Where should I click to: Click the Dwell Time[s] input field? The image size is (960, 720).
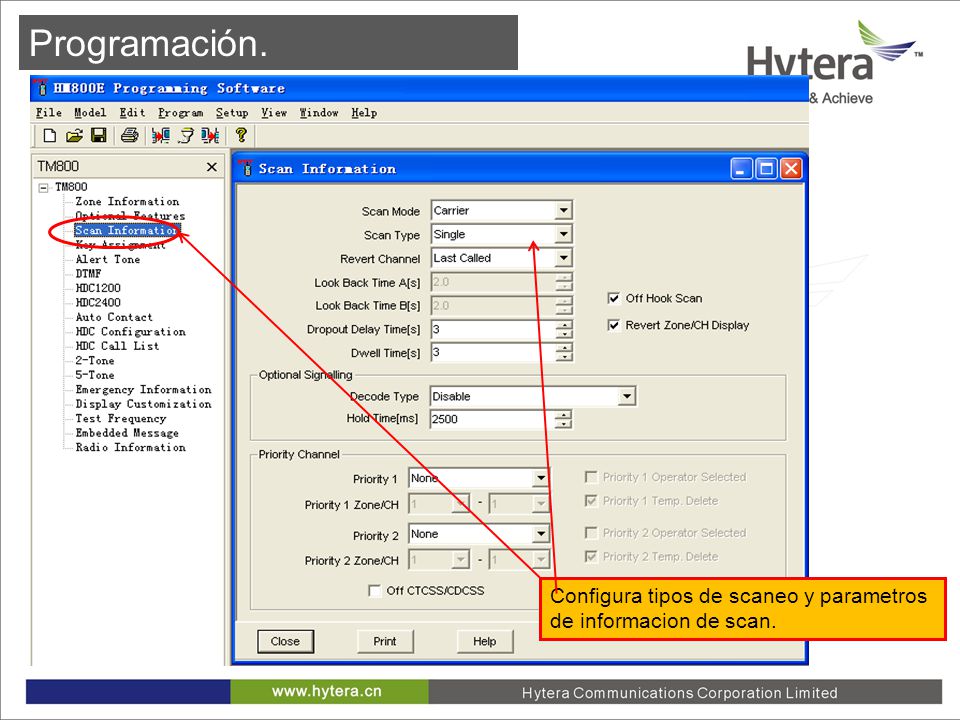[x=493, y=352]
